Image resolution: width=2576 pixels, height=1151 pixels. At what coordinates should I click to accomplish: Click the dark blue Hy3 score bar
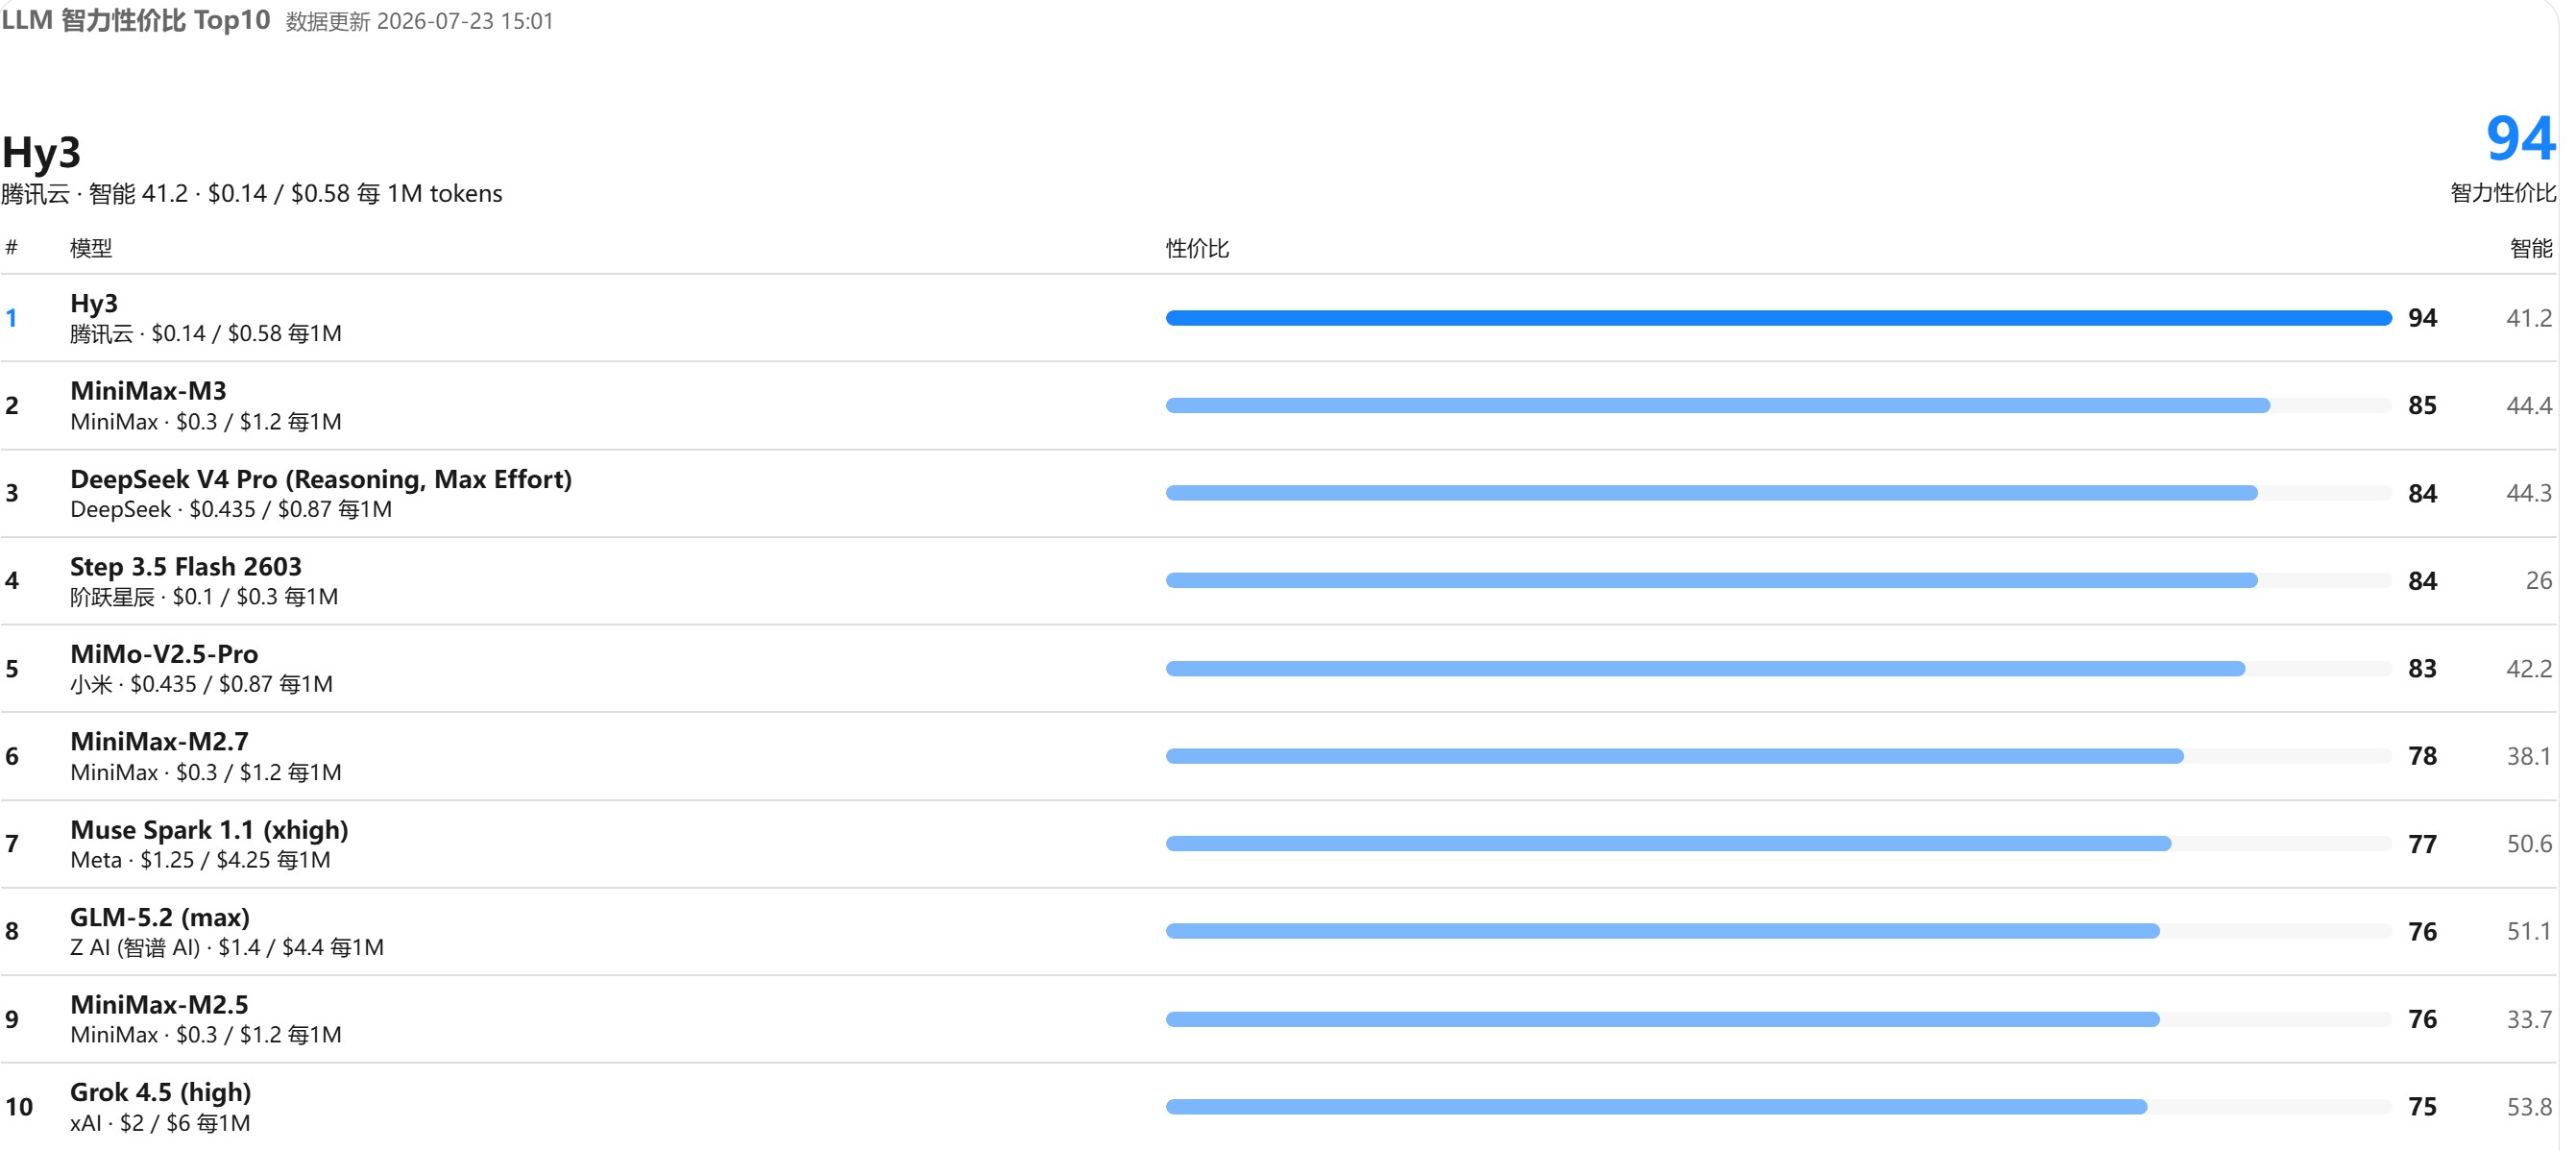pos(1778,318)
